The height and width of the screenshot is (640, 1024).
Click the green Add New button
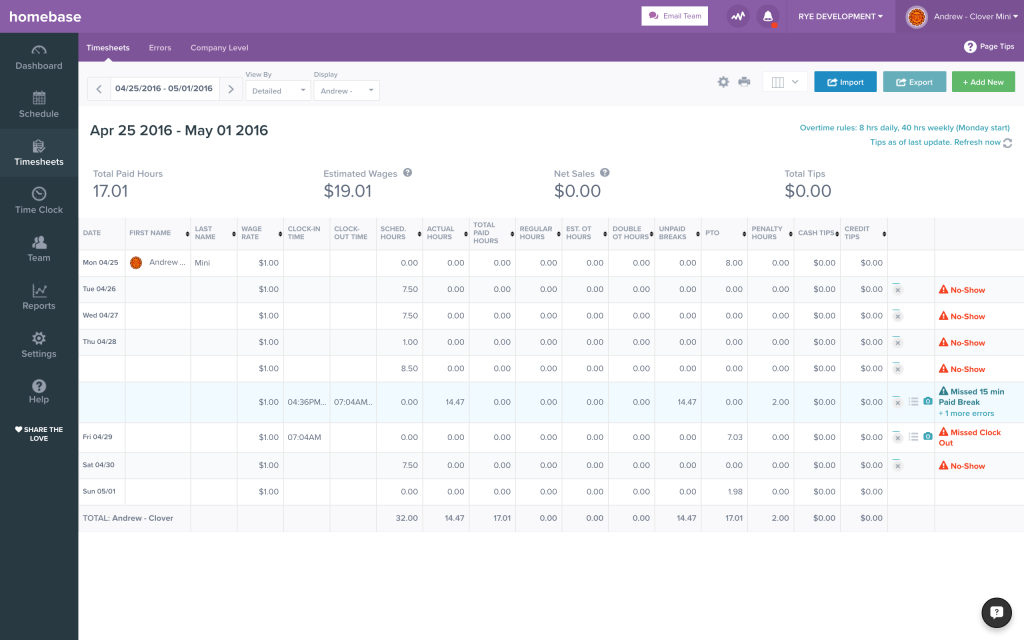click(983, 82)
